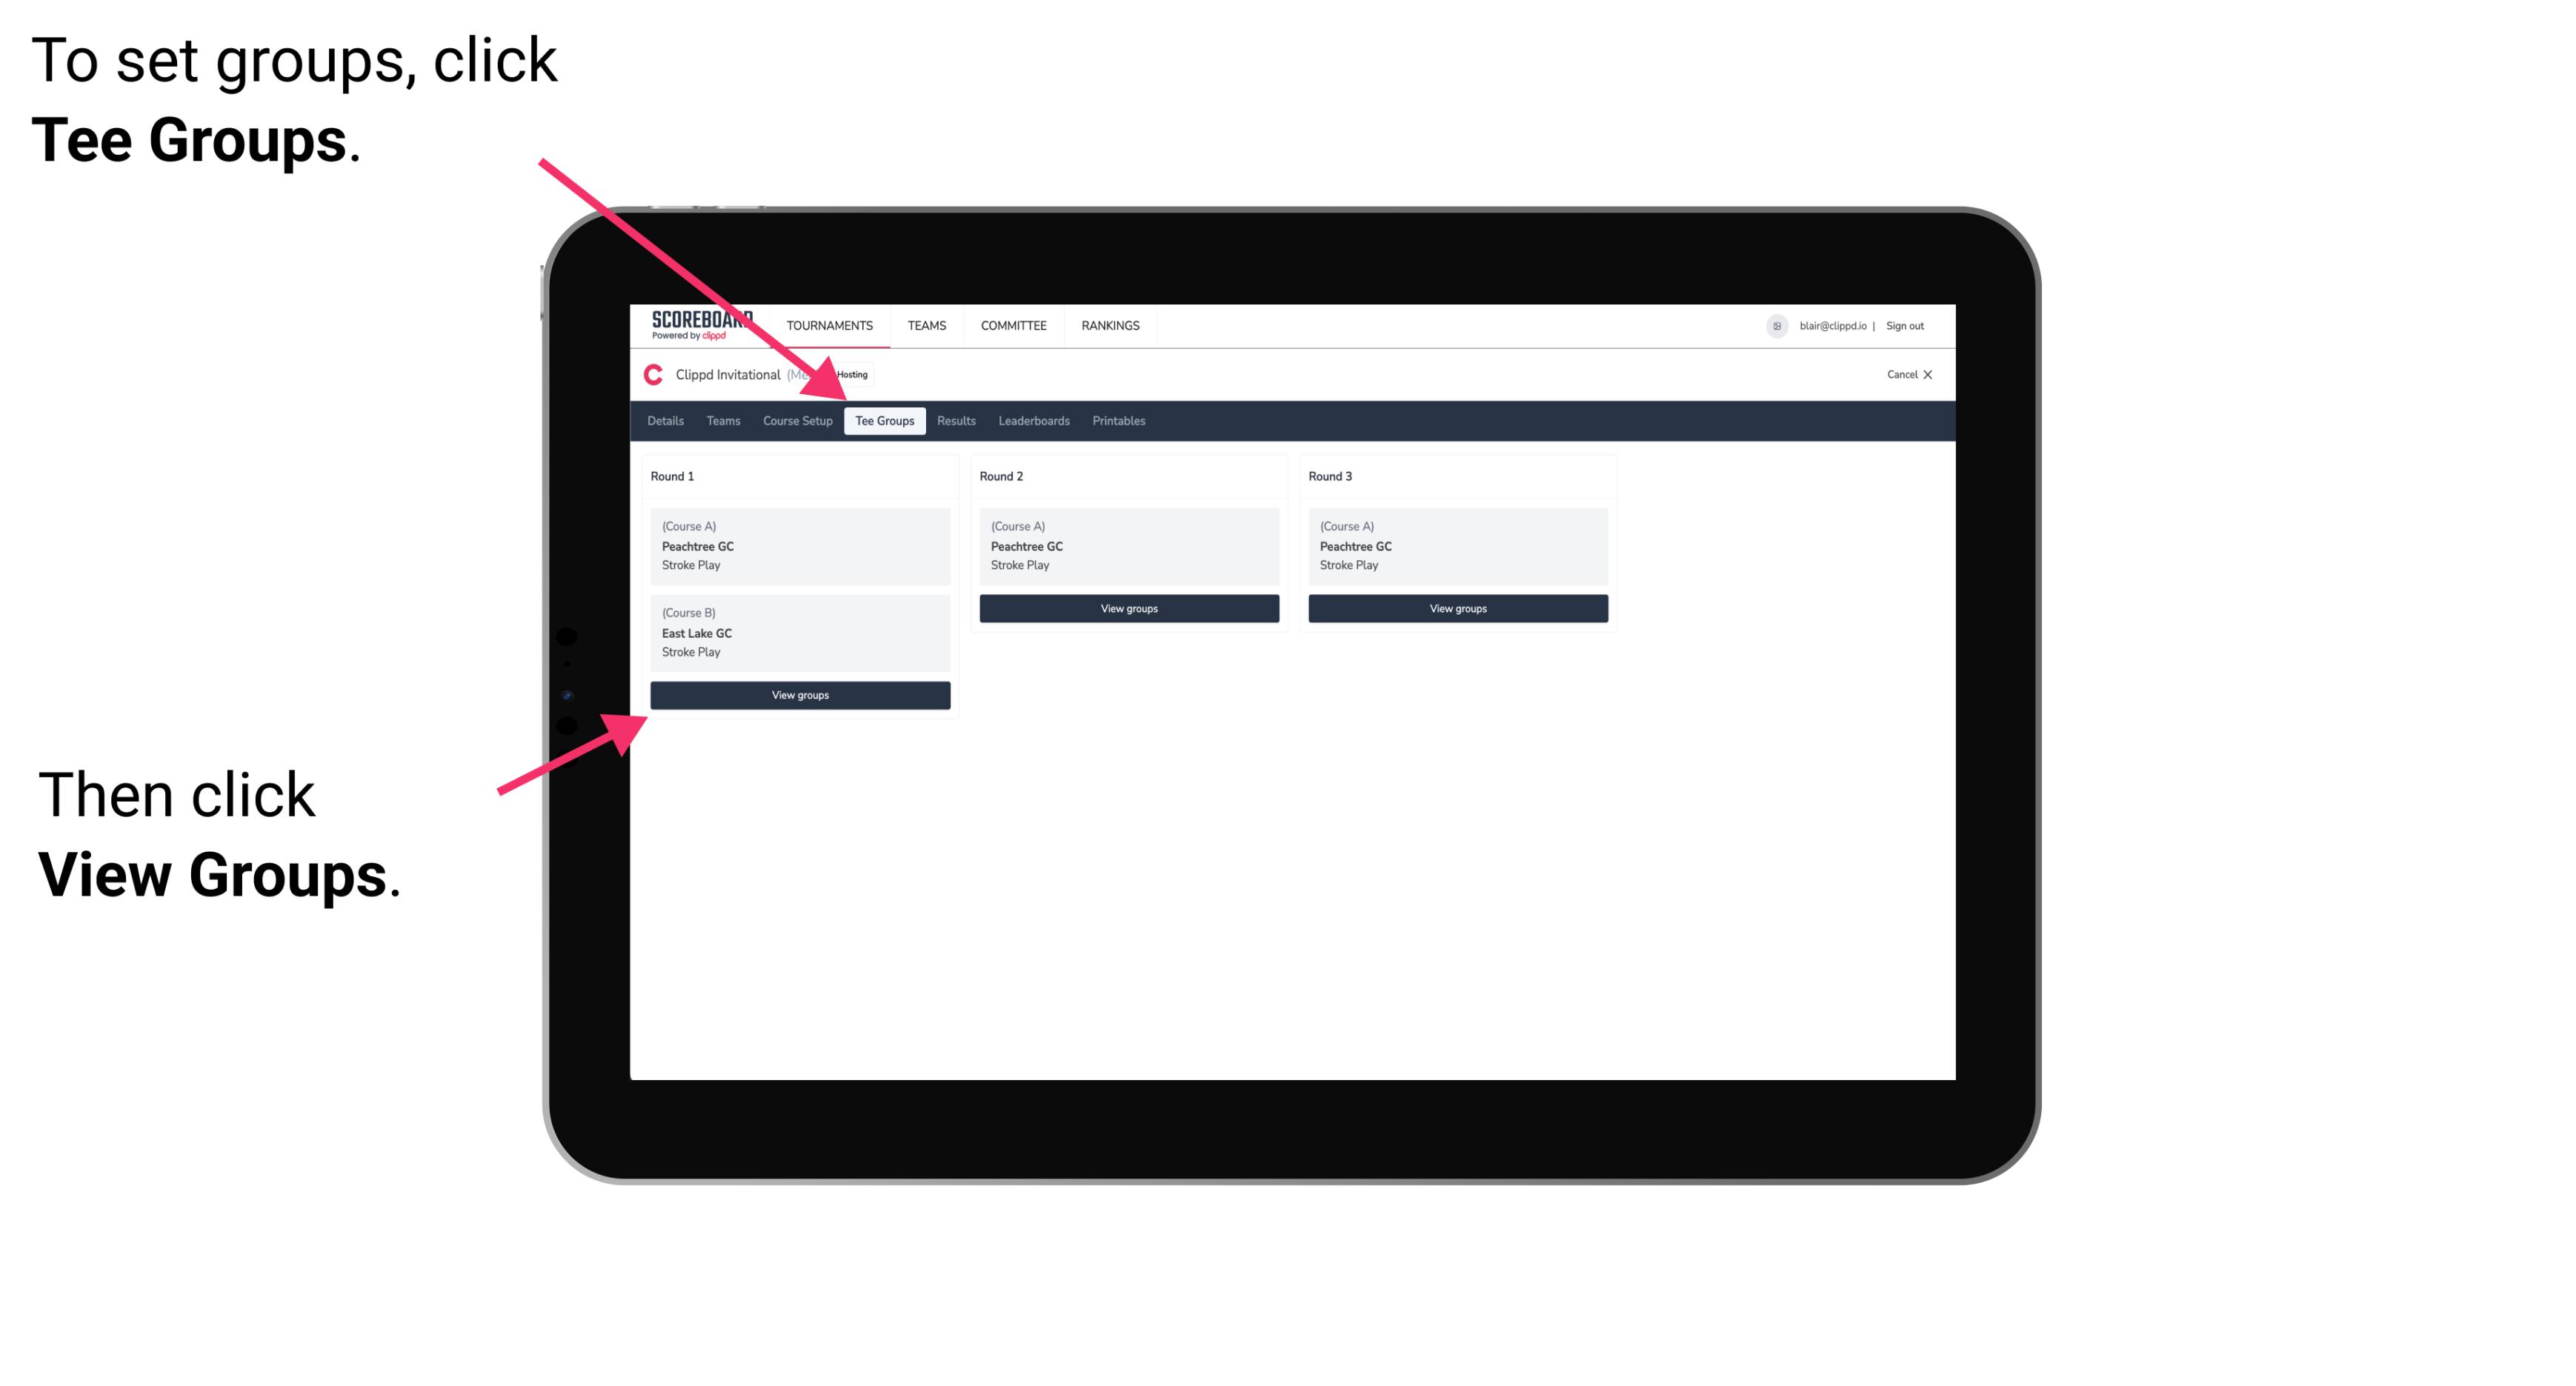Click the Course Setup tab
Viewport: 2576px width, 1386px height.
(797, 422)
